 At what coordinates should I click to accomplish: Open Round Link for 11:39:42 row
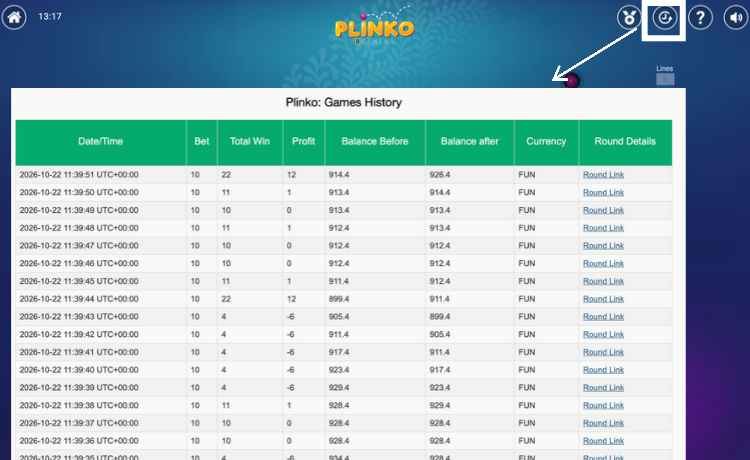[x=603, y=334]
